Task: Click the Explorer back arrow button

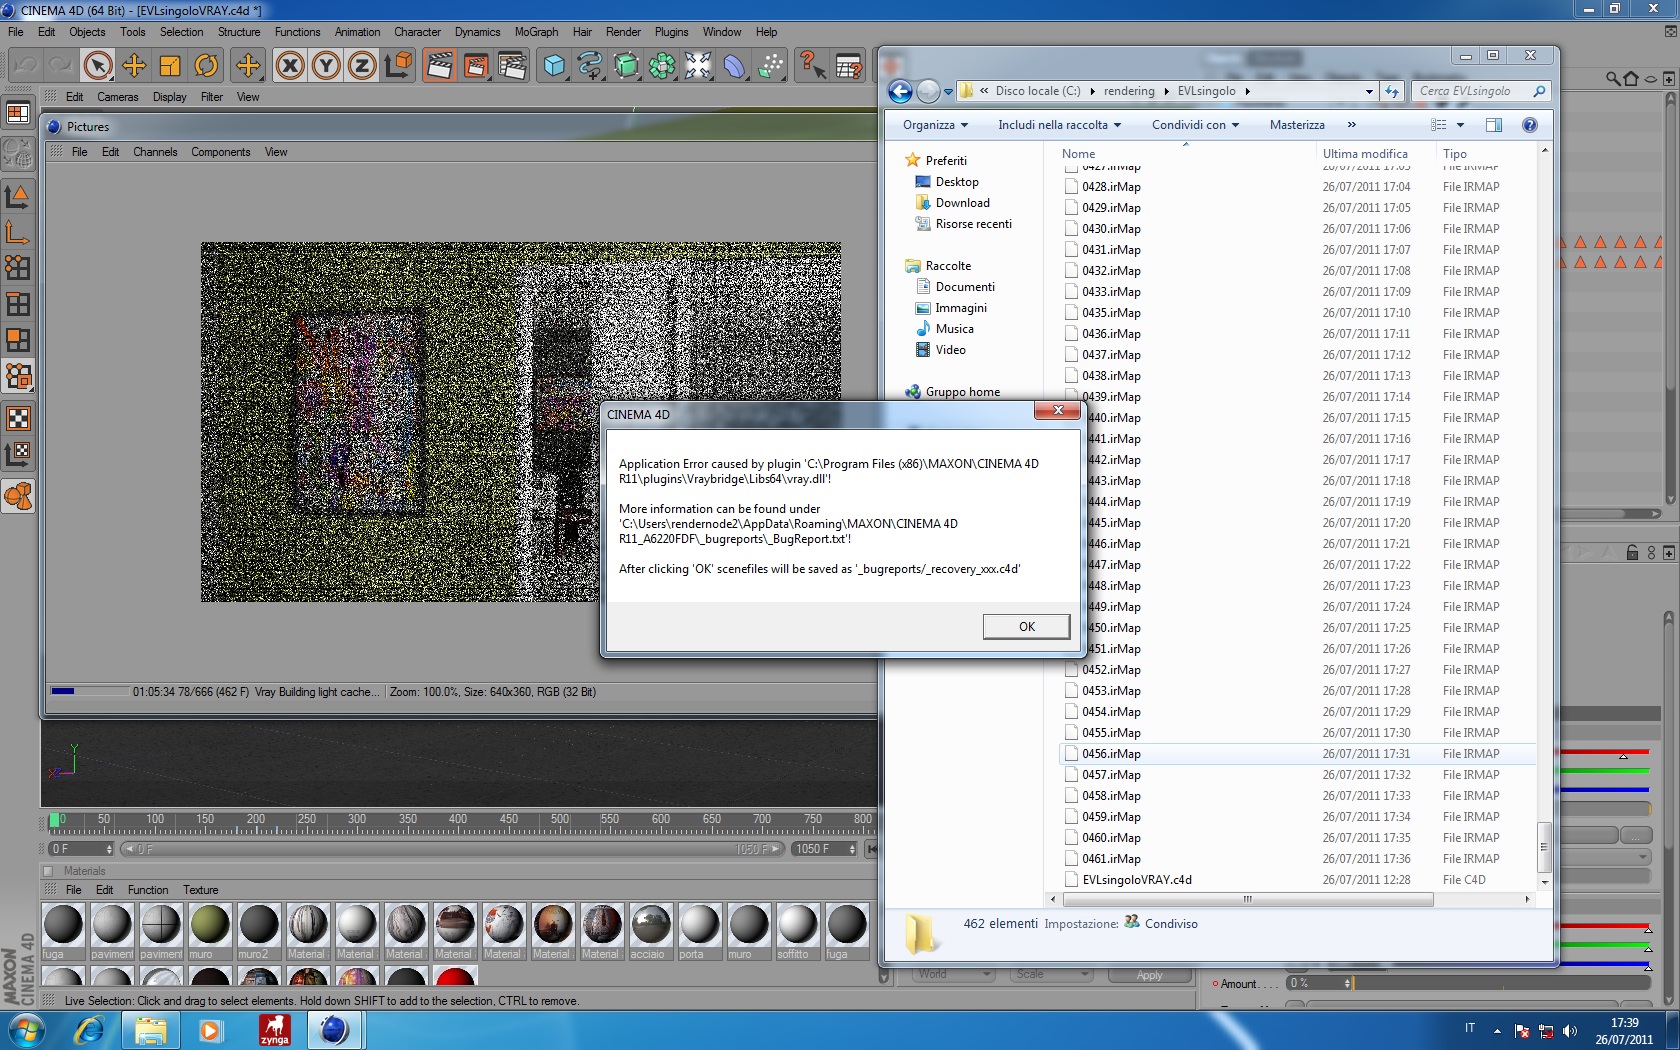Action: (x=900, y=92)
